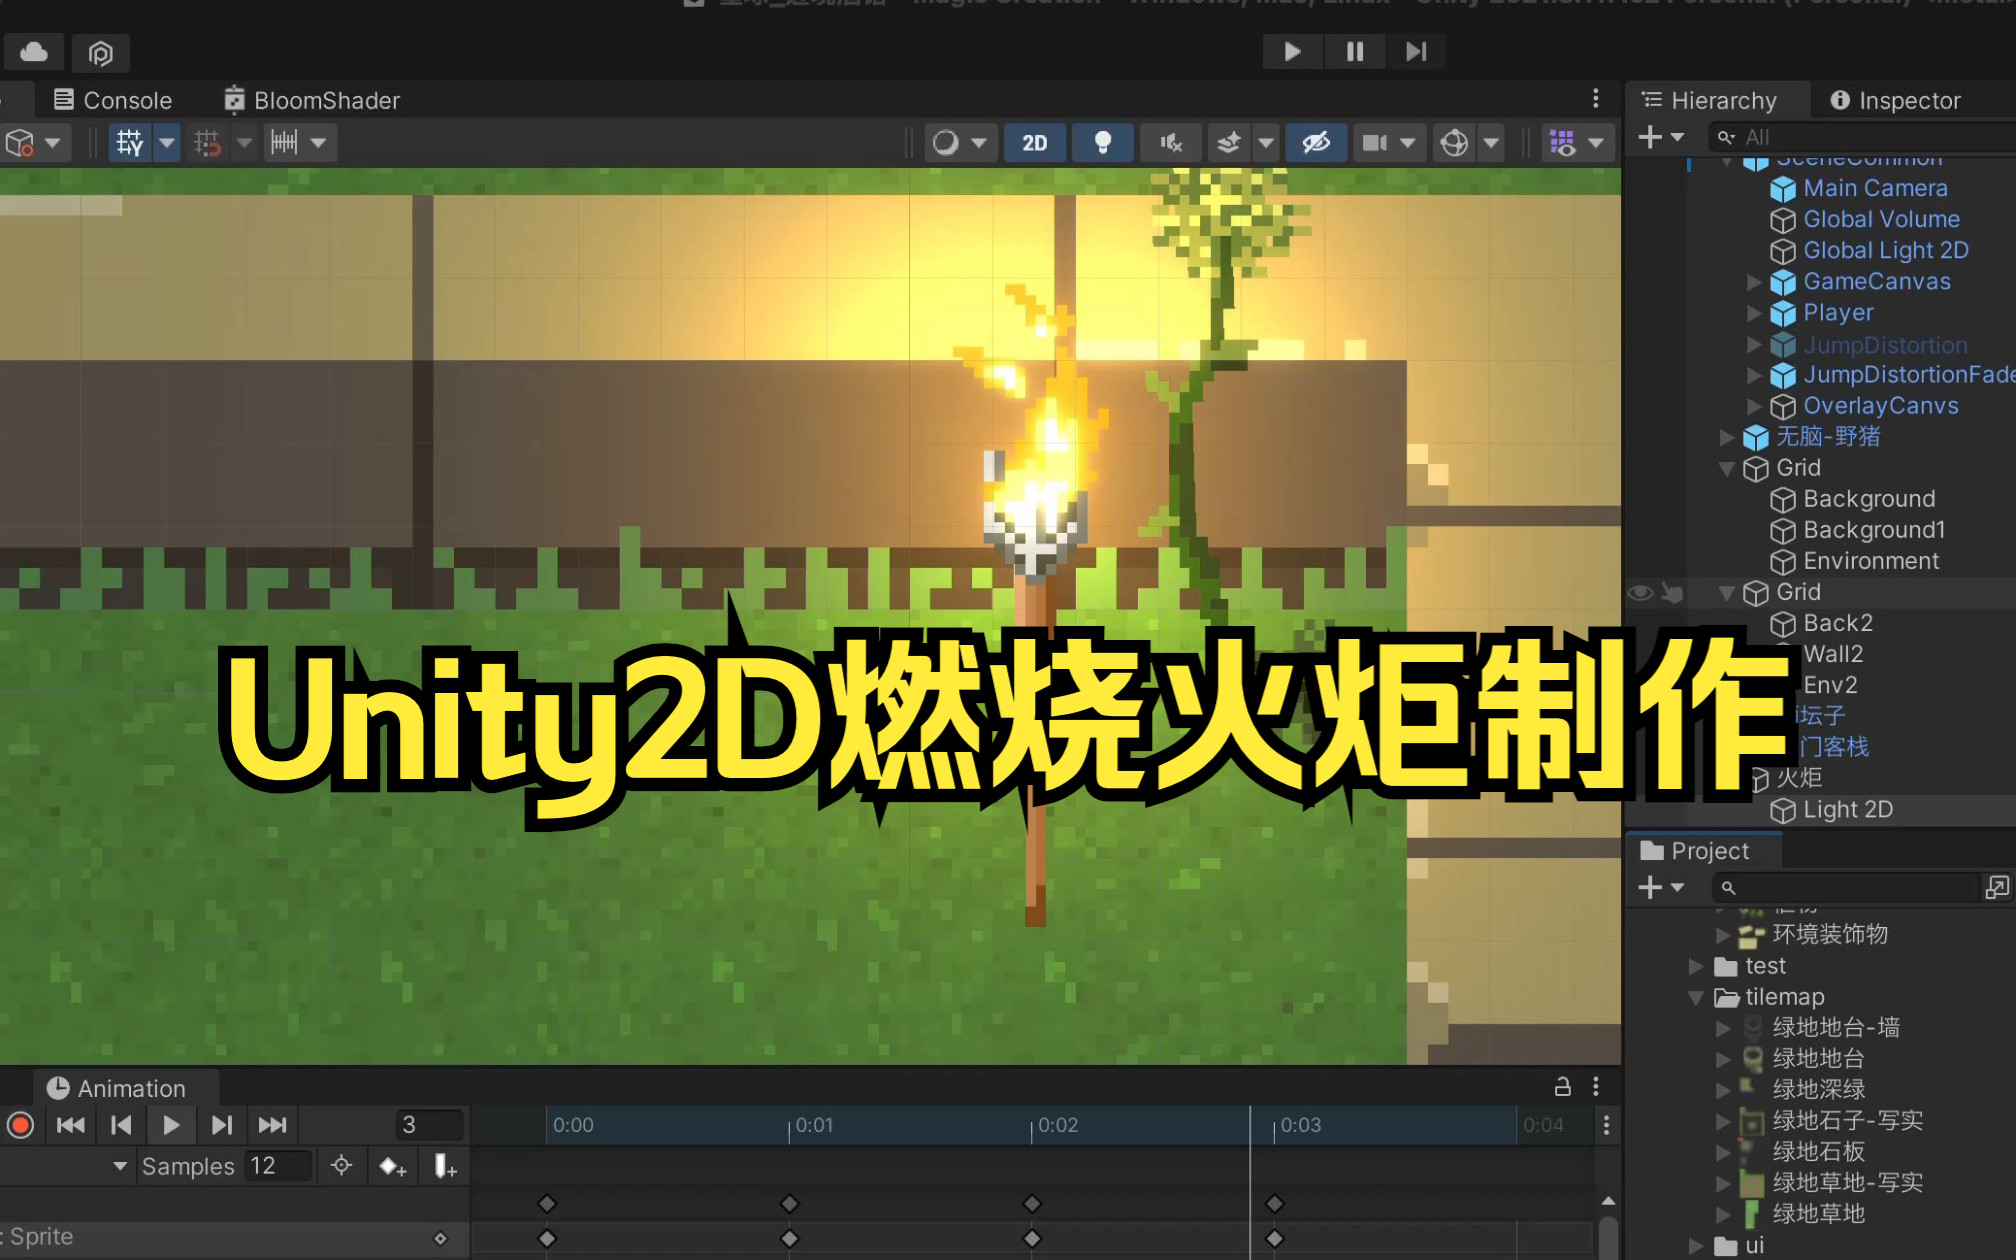This screenshot has height=1260, width=2016.
Task: Click the cloud services icon
Action: pyautogui.click(x=34, y=52)
